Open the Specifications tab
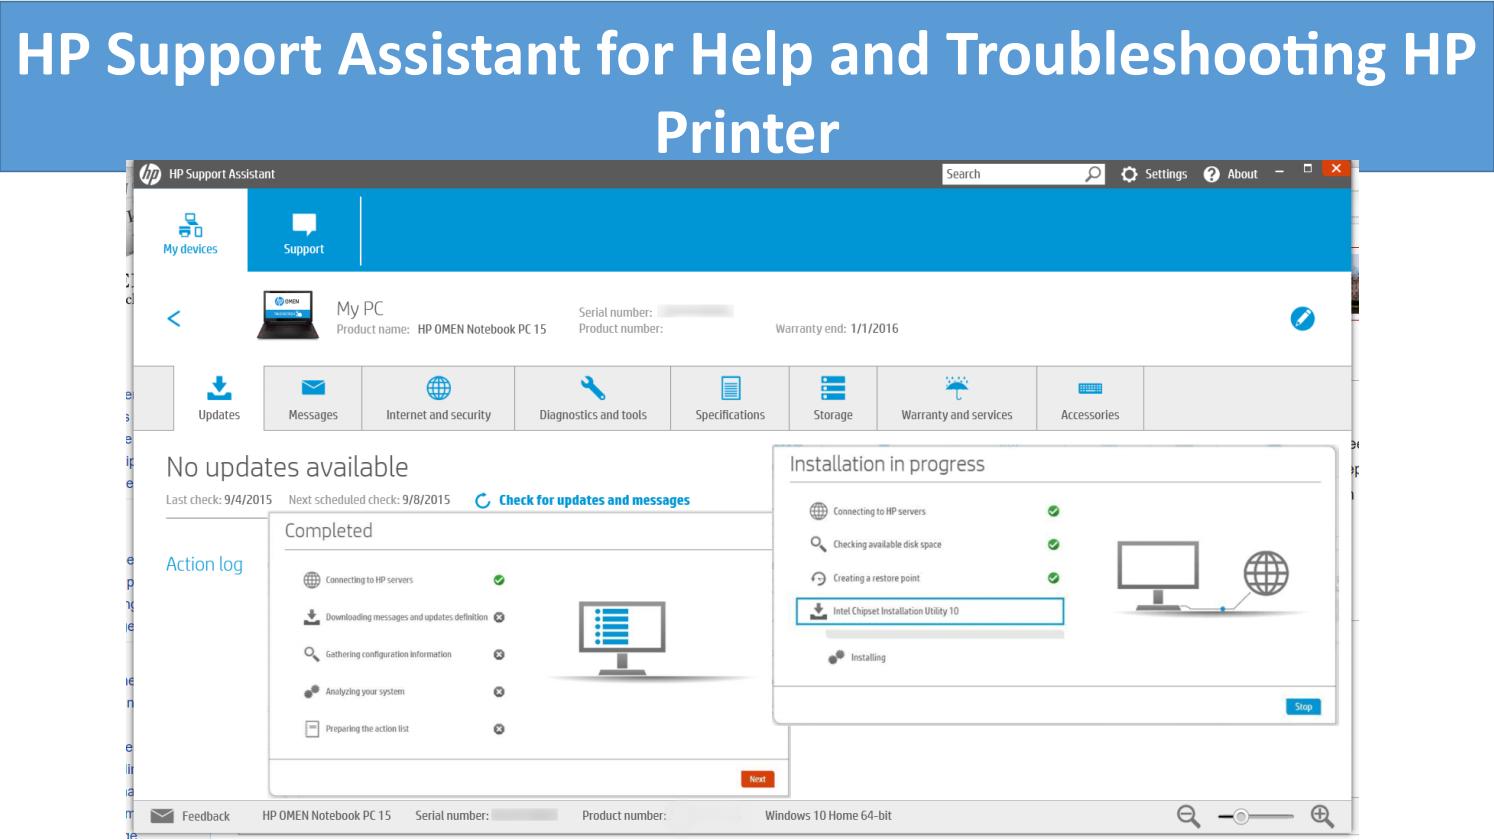Viewport: 1494px width, 840px height. pyautogui.click(x=730, y=398)
